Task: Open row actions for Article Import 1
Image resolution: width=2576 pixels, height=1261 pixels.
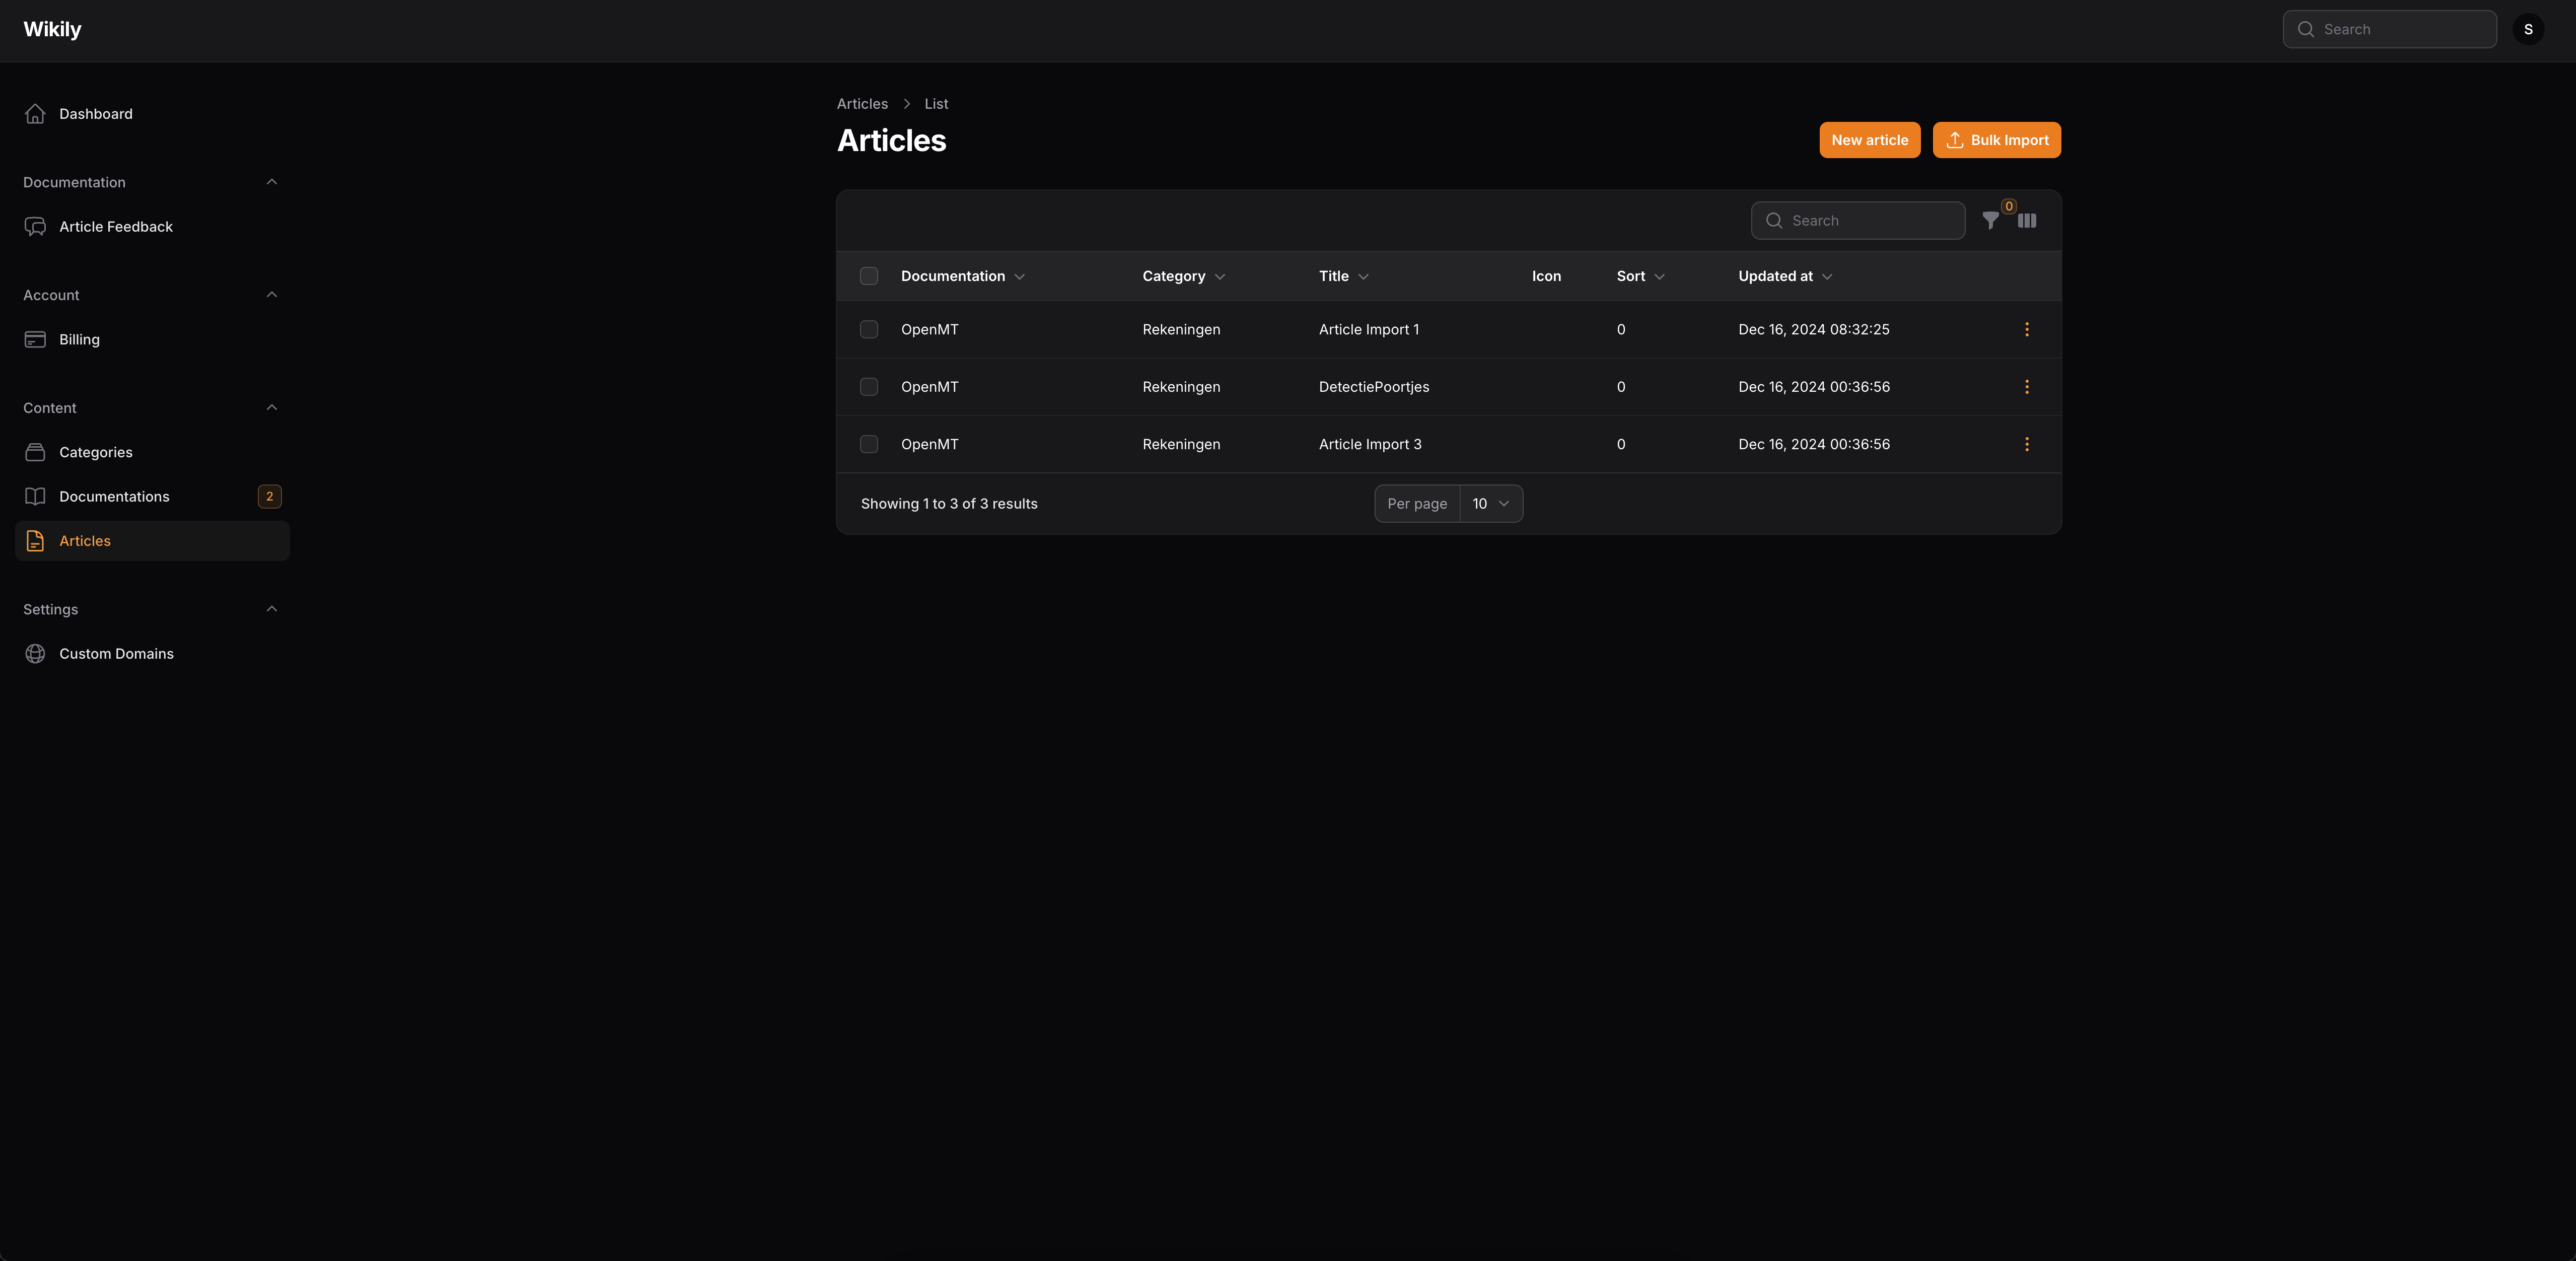Action: tap(2027, 330)
